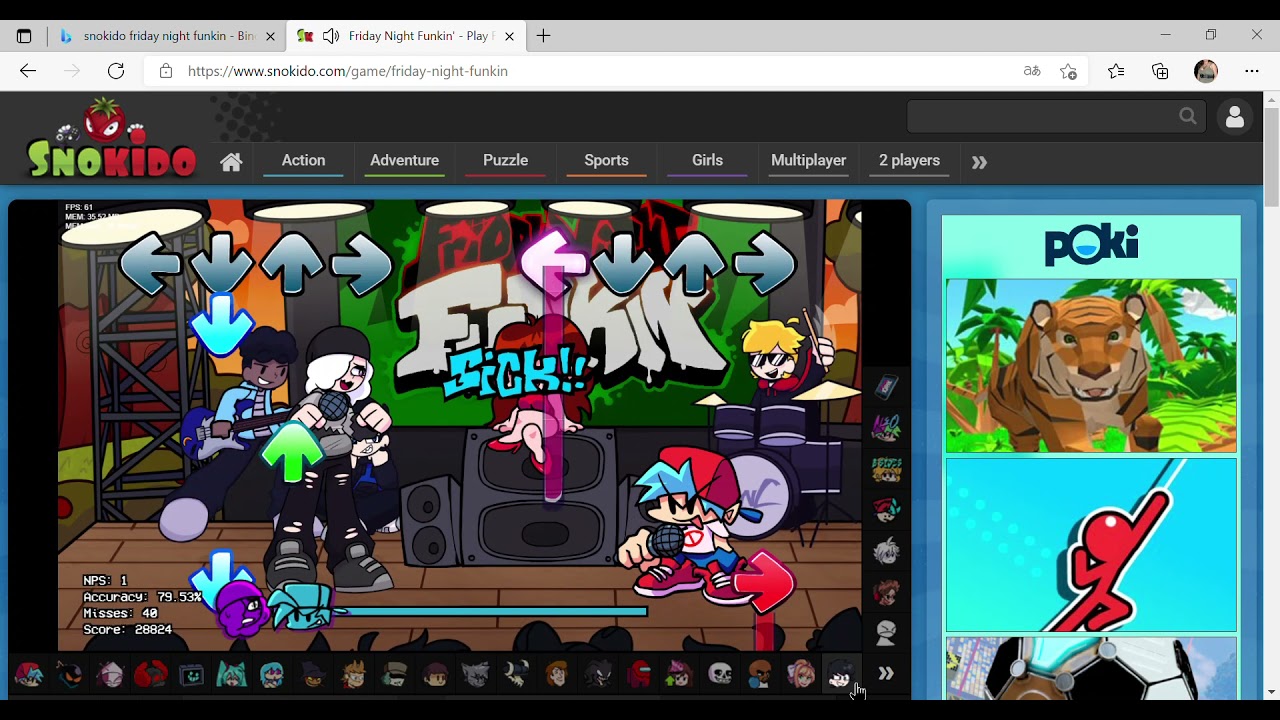Click the Snokido logo
This screenshot has width=1280, height=720.
click(110, 140)
